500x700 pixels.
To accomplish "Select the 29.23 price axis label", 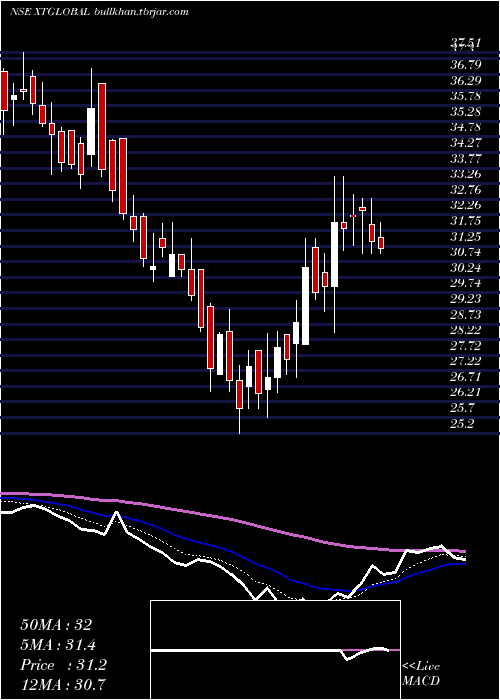I will (465, 300).
